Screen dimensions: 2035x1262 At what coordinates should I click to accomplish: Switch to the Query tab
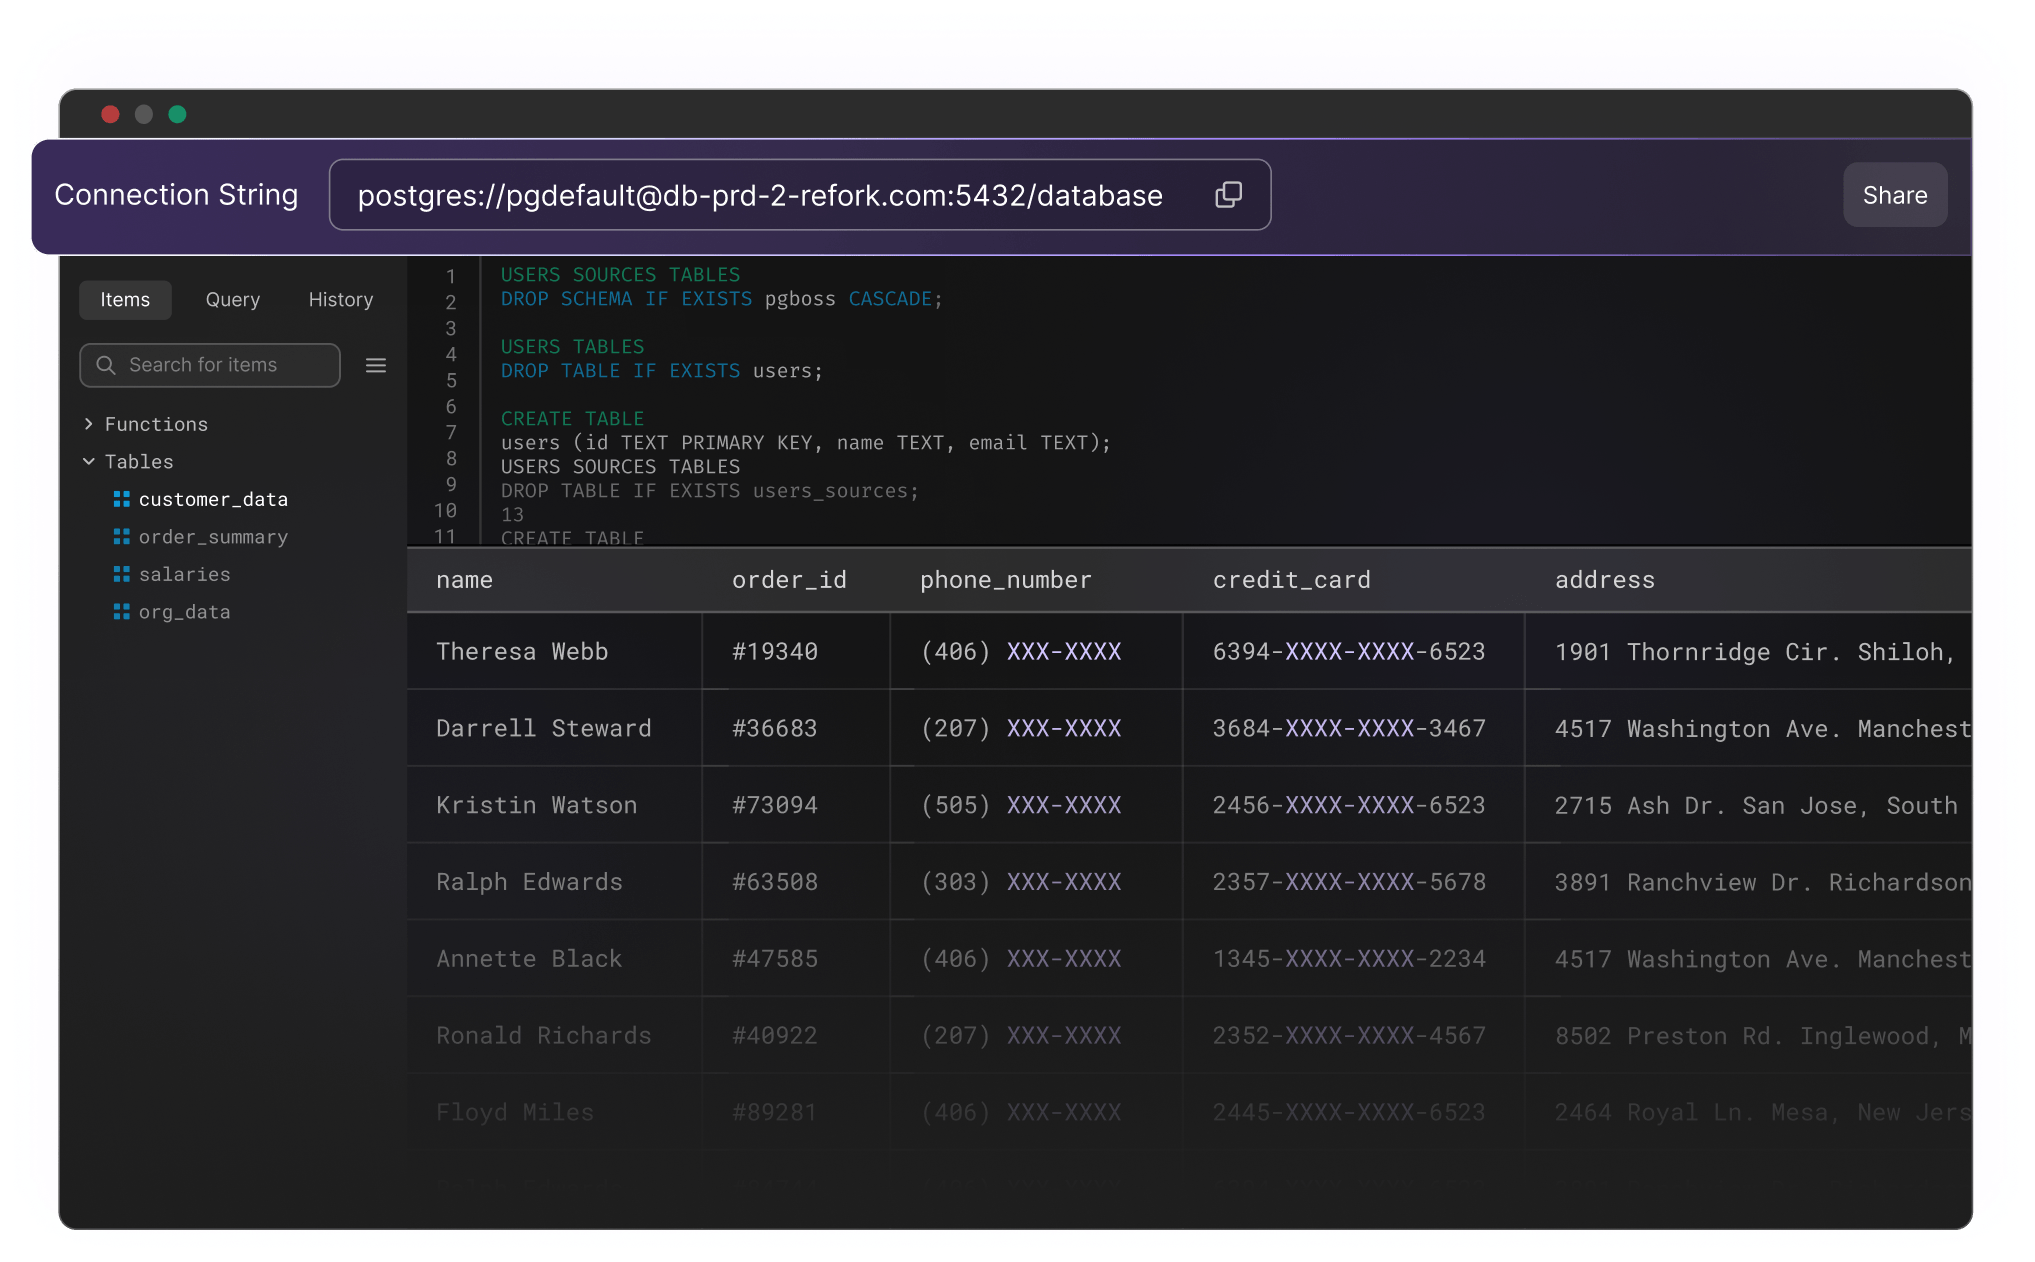pyautogui.click(x=232, y=300)
